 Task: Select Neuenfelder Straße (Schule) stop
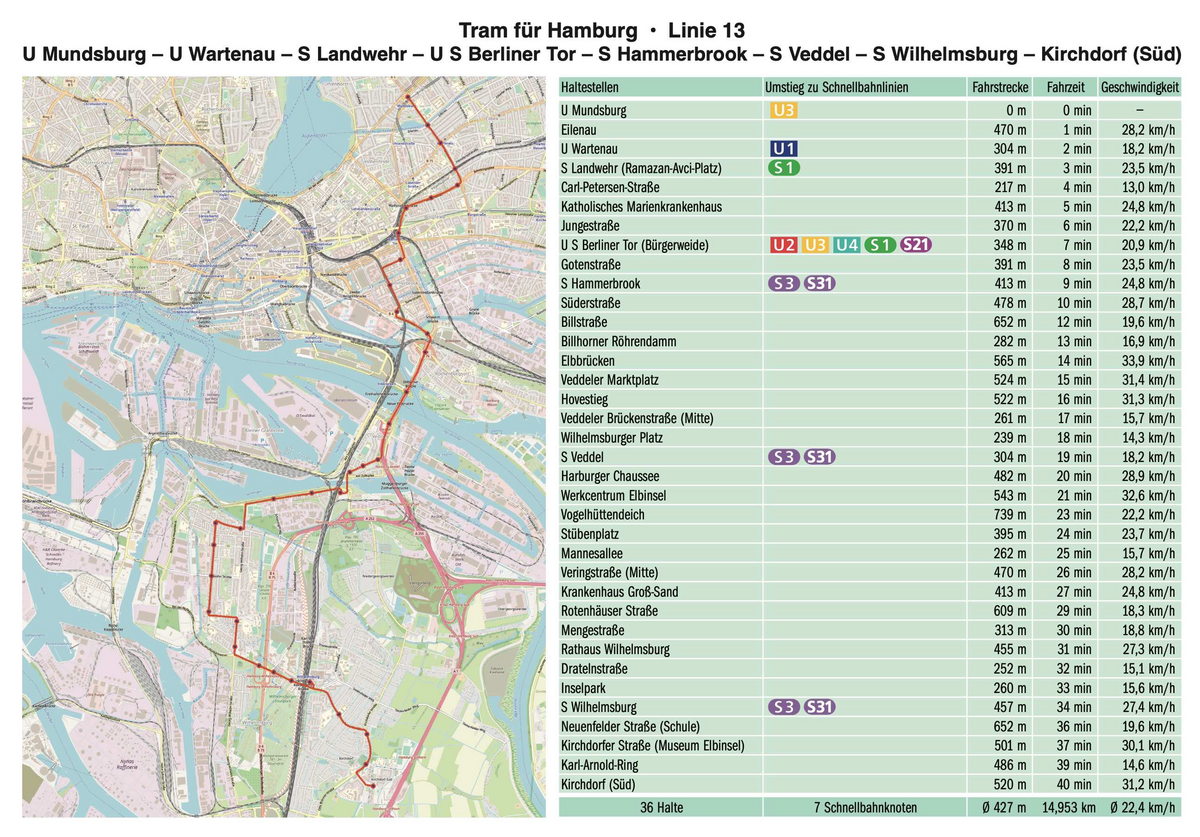click(x=629, y=726)
